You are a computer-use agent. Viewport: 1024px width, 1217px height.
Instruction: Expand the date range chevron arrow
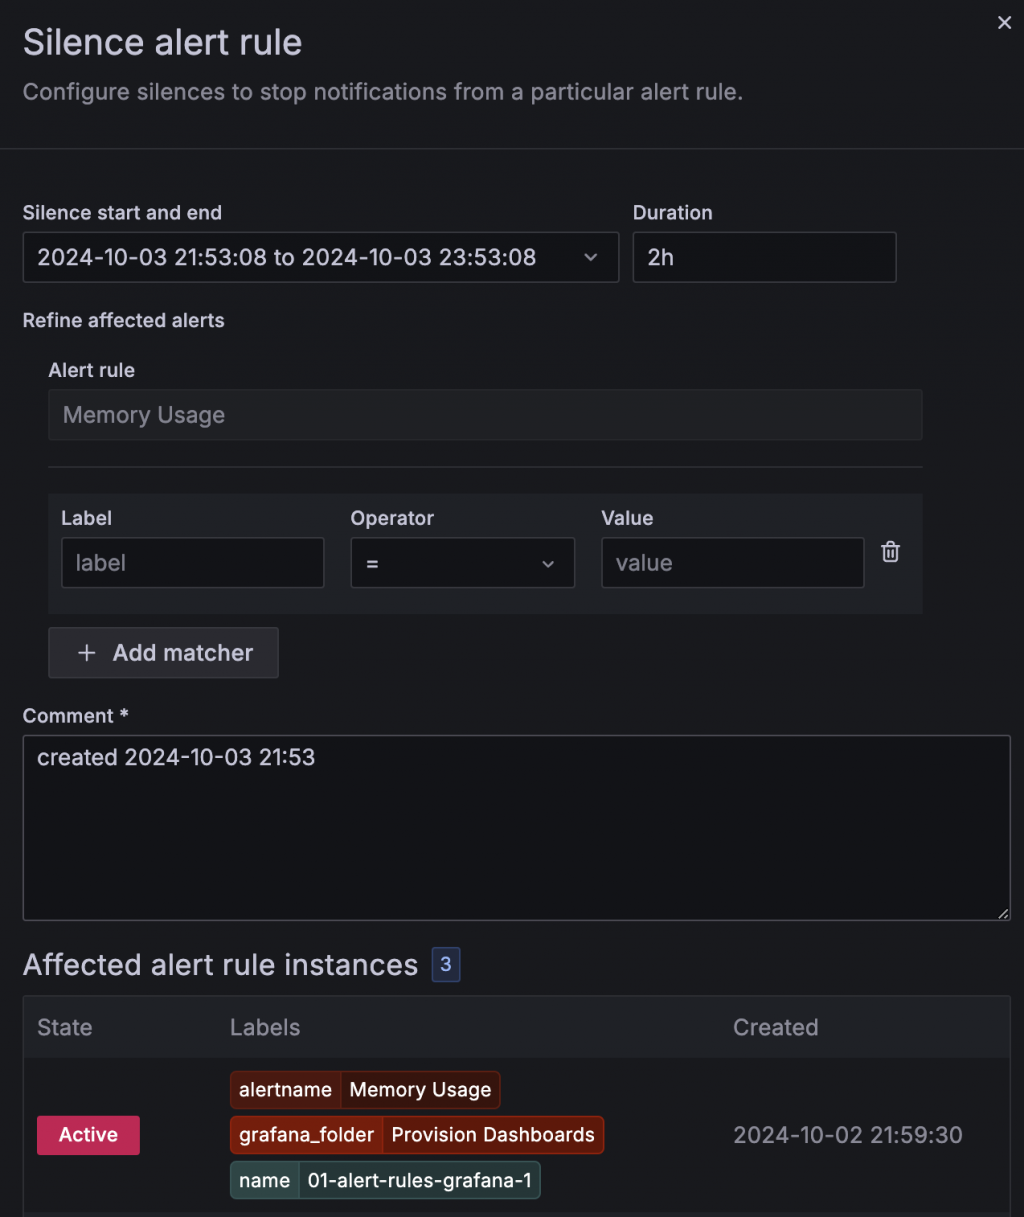tap(591, 257)
